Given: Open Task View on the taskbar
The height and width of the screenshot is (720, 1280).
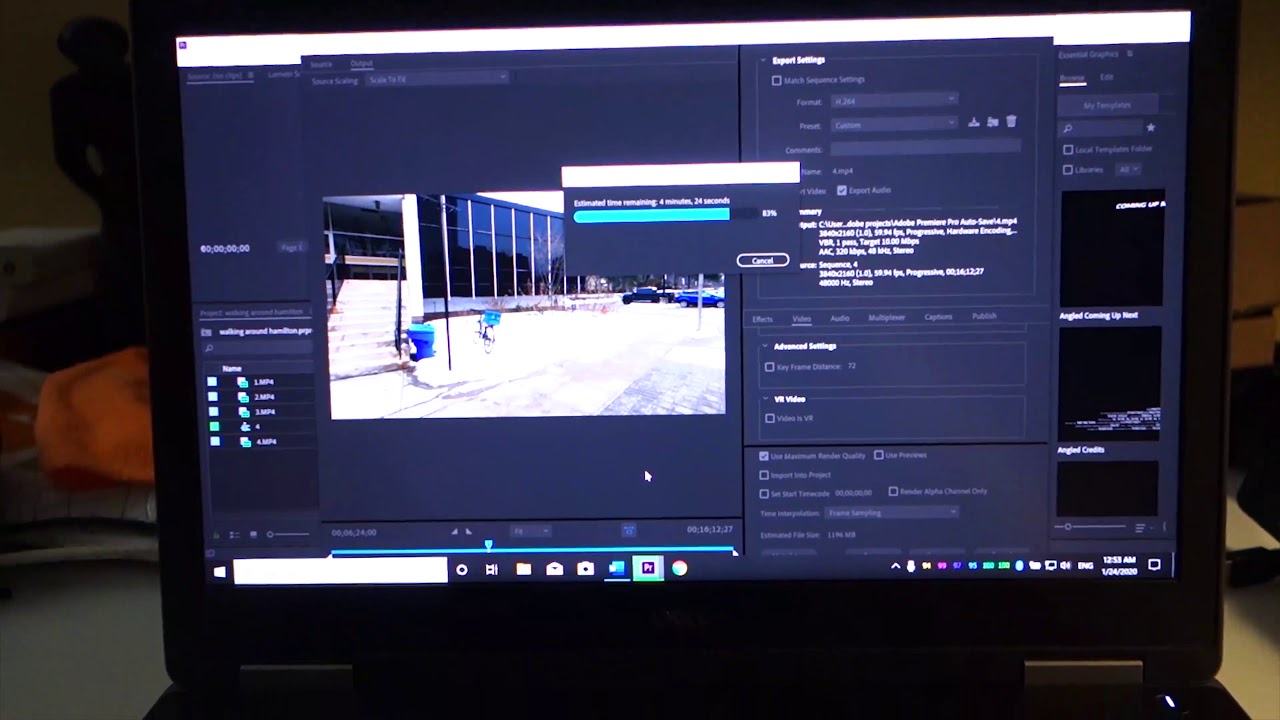Looking at the screenshot, I should click(491, 569).
